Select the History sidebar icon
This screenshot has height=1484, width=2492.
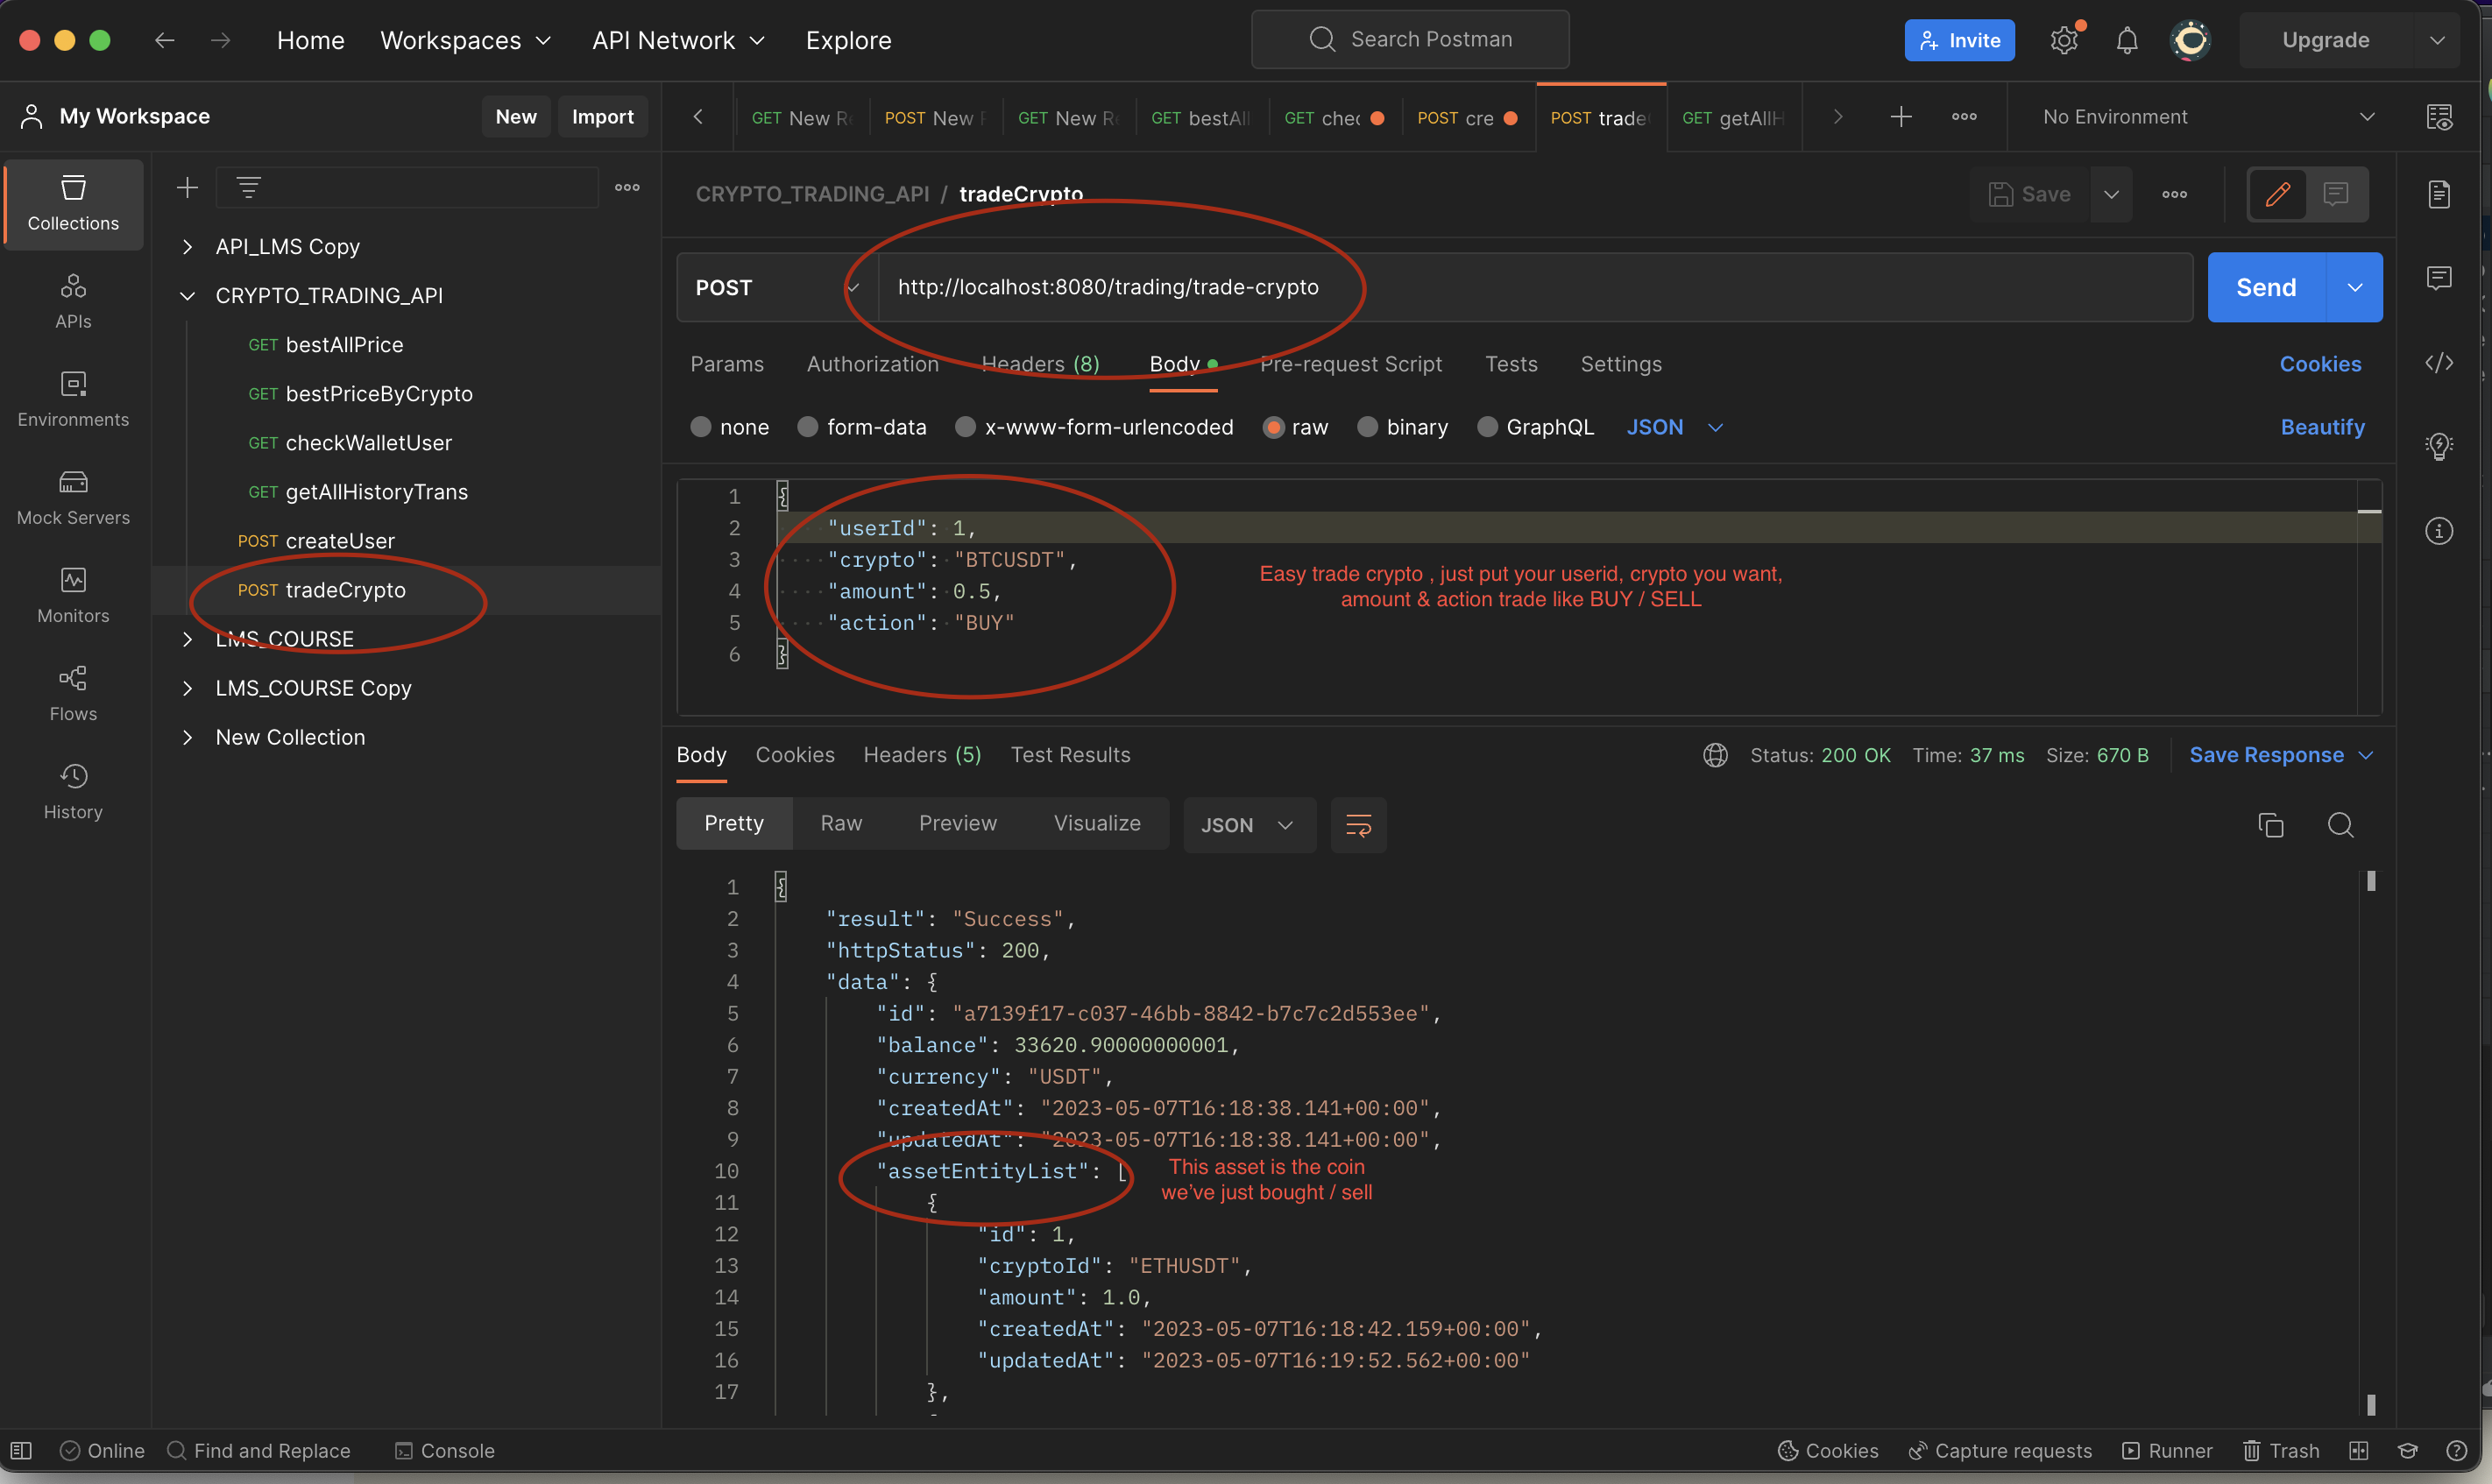click(x=73, y=790)
